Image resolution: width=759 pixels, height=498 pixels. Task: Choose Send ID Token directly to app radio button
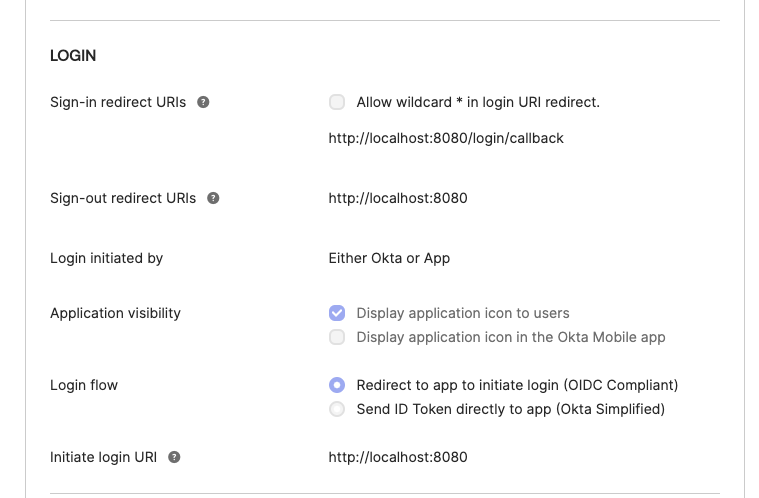[x=337, y=409]
